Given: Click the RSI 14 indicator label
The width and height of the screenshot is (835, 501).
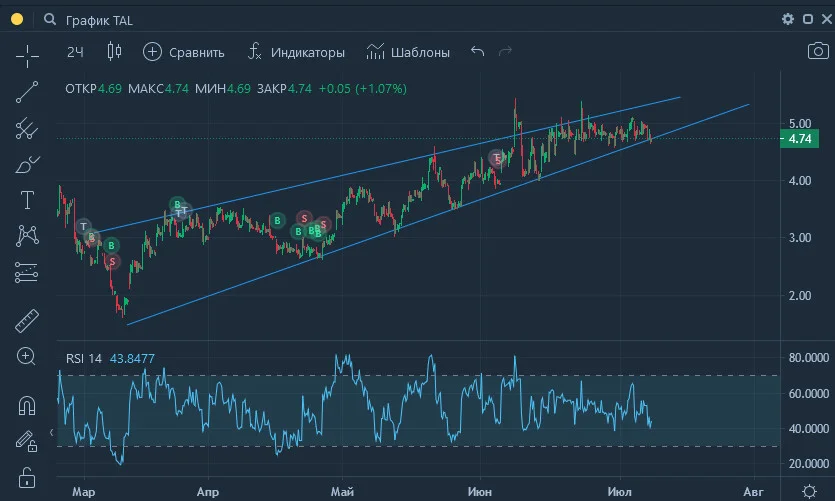Looking at the screenshot, I should tap(84, 359).
